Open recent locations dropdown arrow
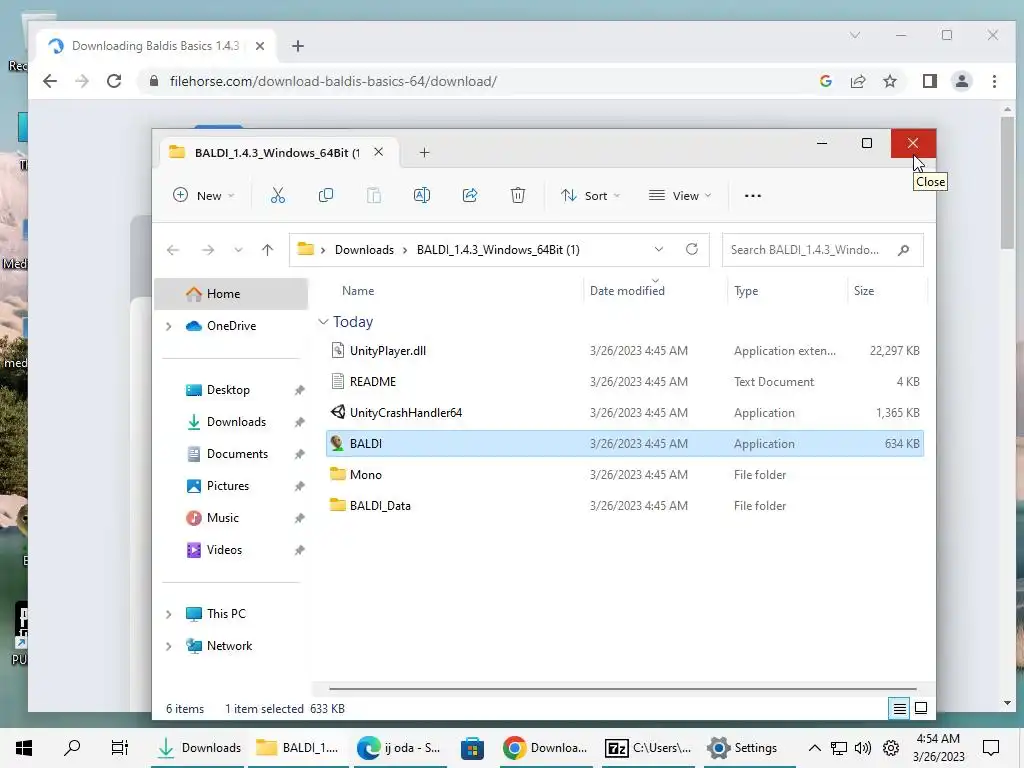Screen dimensions: 1024x768 238,250
